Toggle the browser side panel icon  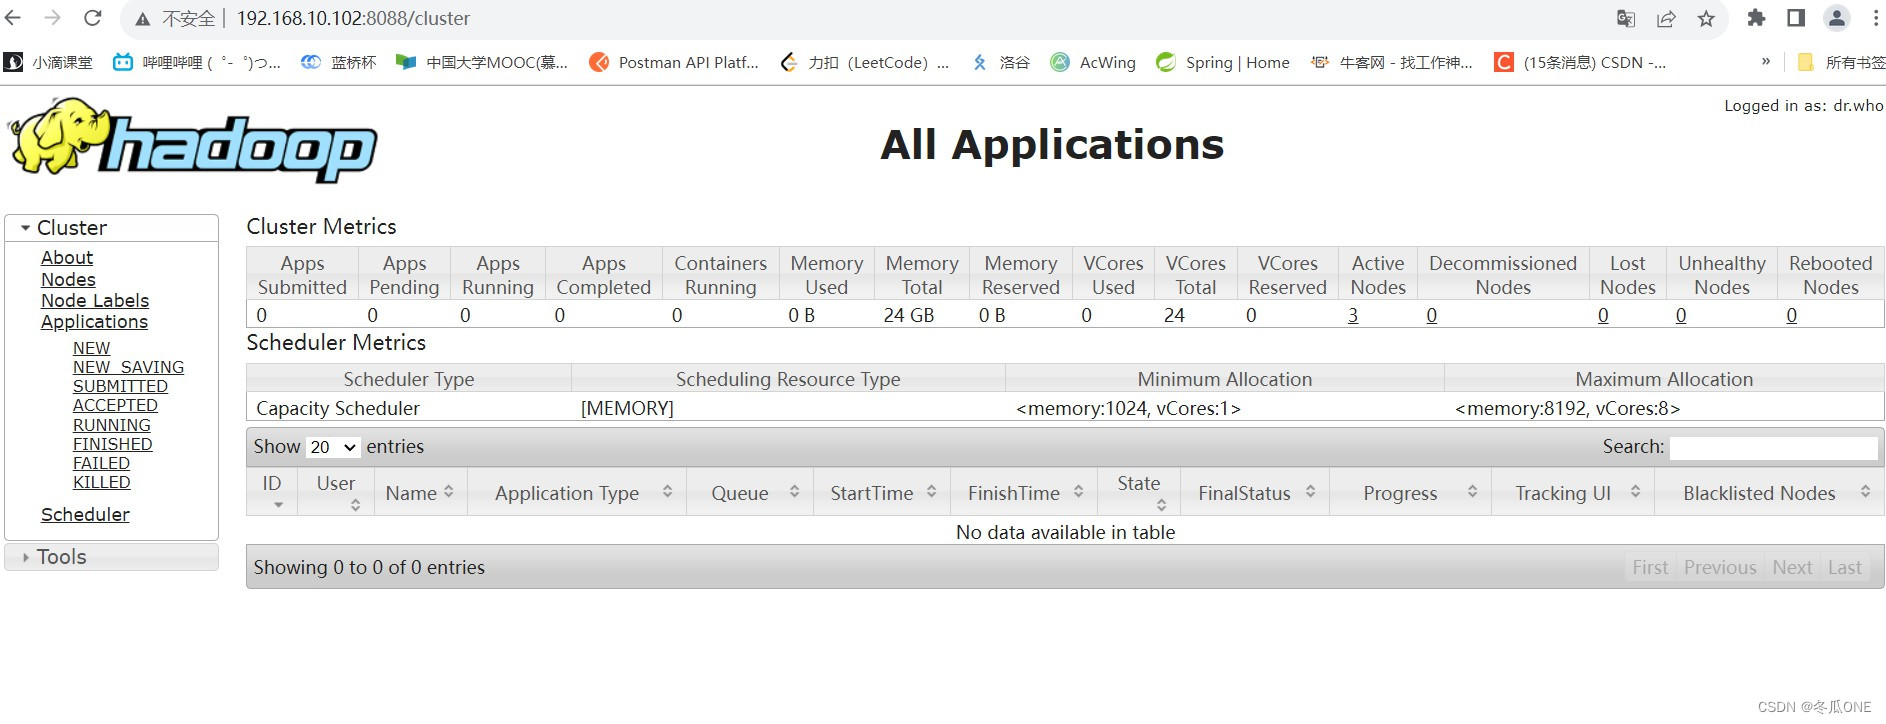coord(1796,18)
